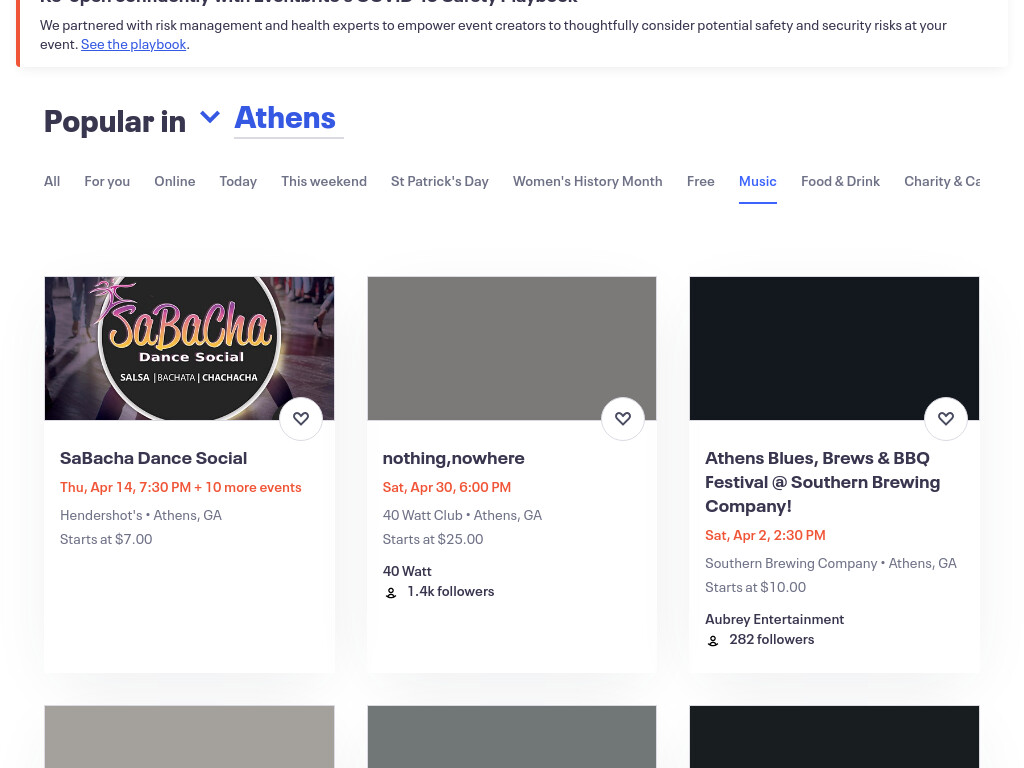Click the second-row card image under nothing,nowhere
This screenshot has width=1024, height=768.
(512, 737)
